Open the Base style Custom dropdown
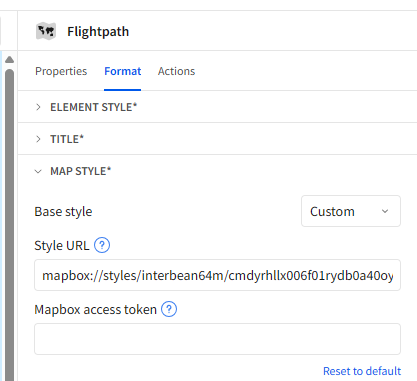This screenshot has height=381, width=417. [351, 211]
